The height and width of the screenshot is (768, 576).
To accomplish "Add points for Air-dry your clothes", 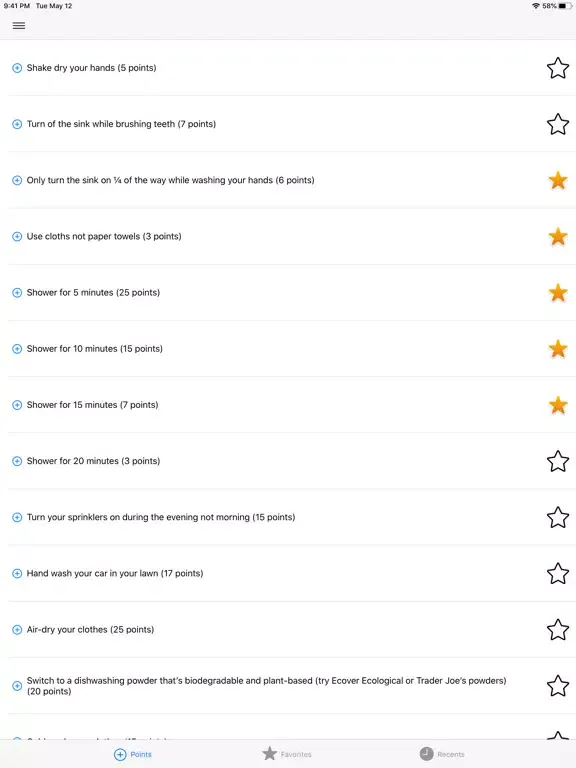I will [17, 630].
